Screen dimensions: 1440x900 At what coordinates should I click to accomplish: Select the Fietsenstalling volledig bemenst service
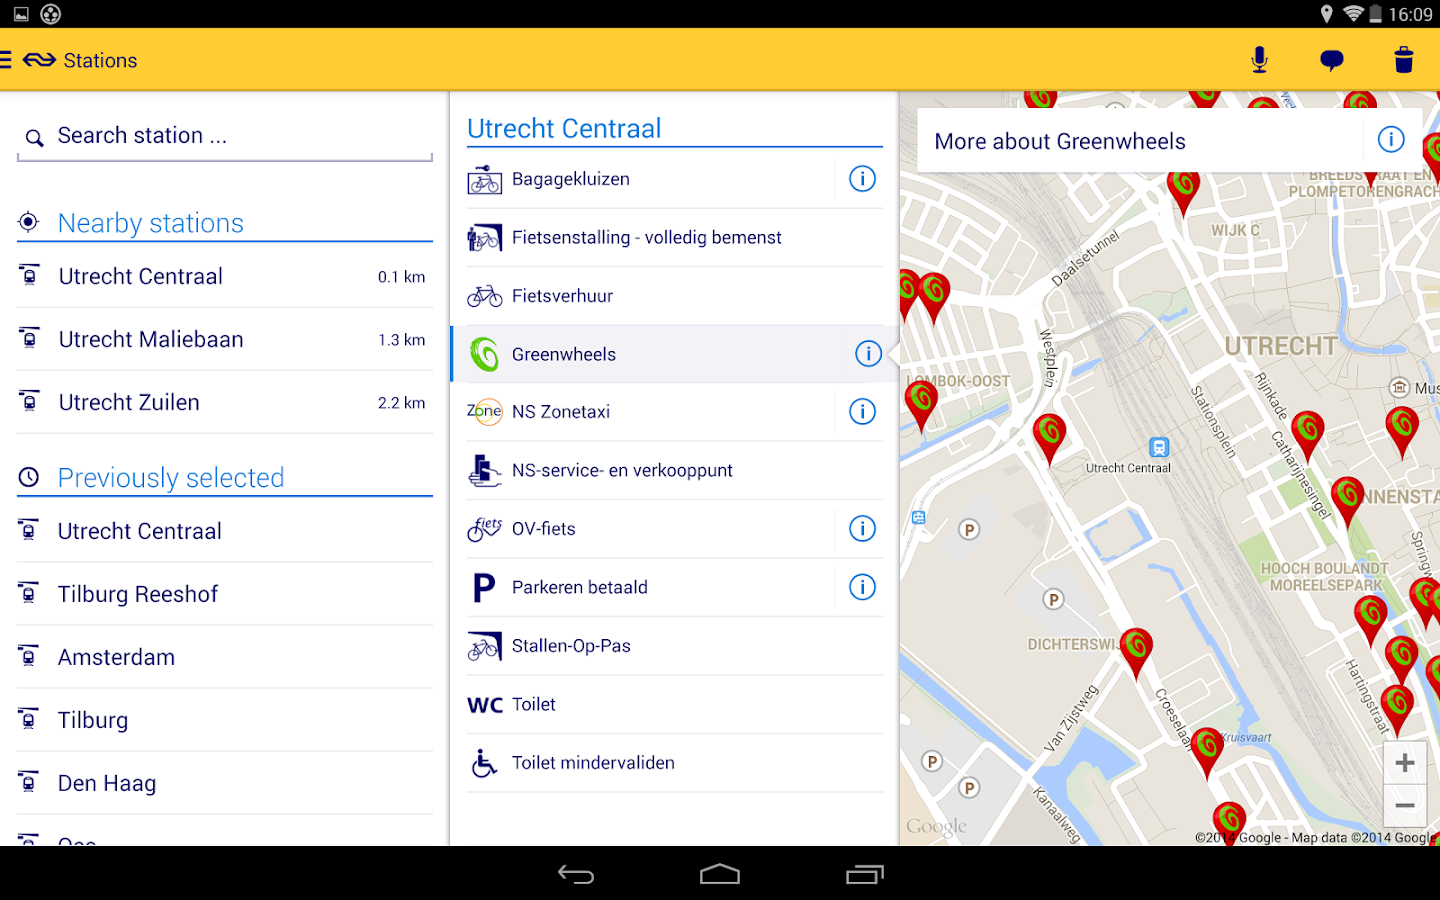(645, 237)
